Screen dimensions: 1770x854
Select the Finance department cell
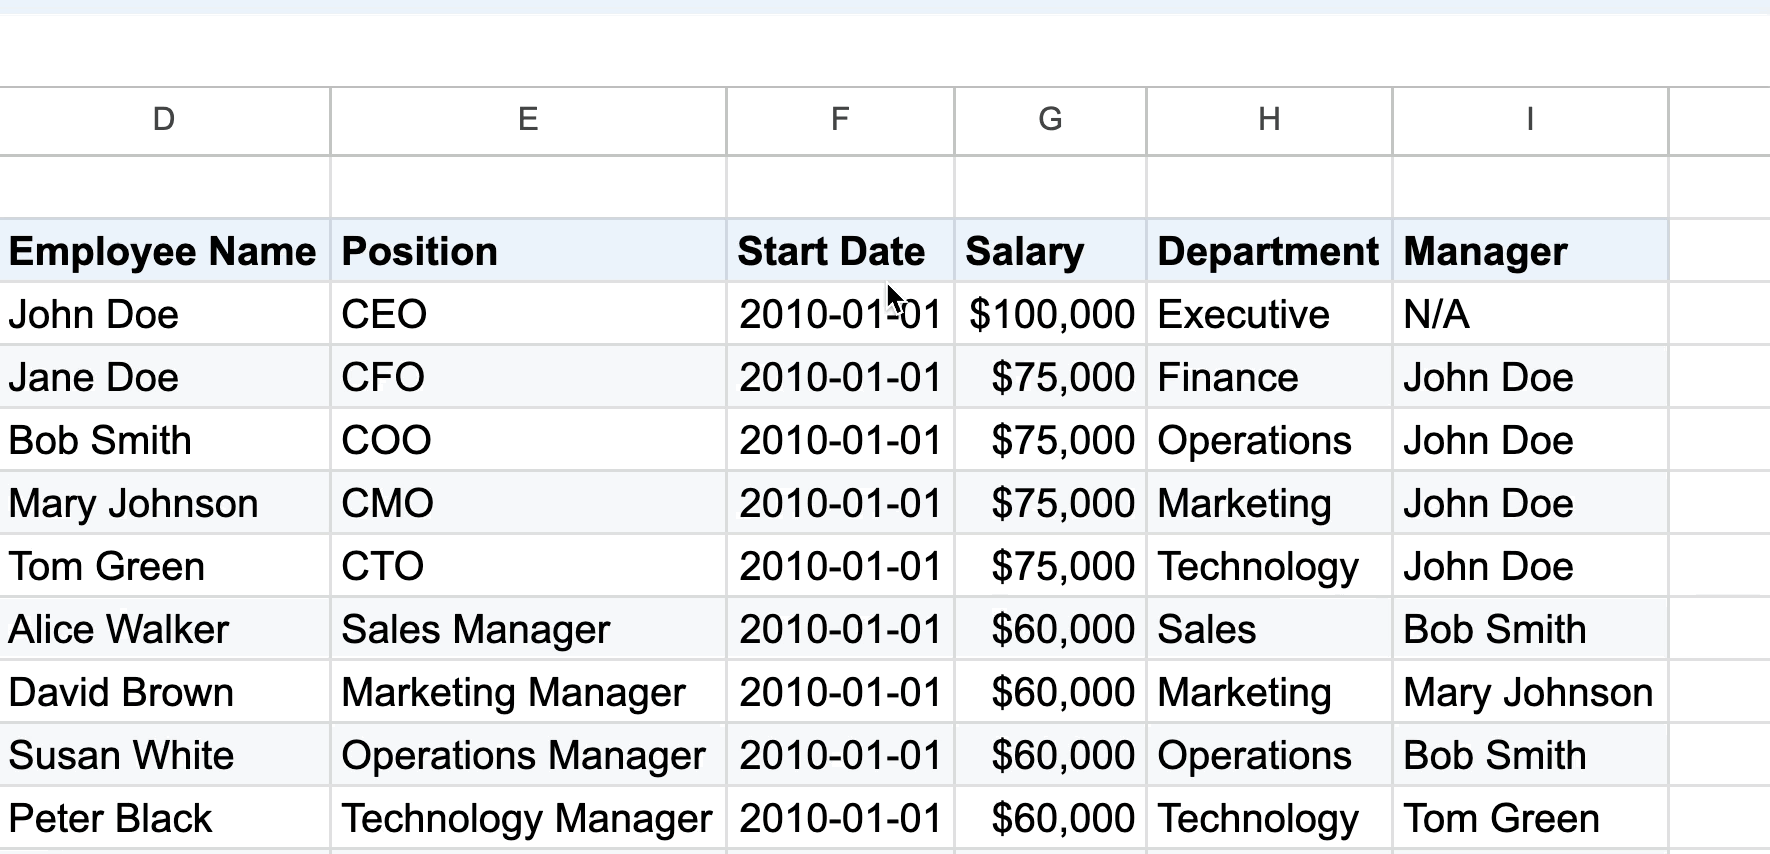click(1228, 378)
